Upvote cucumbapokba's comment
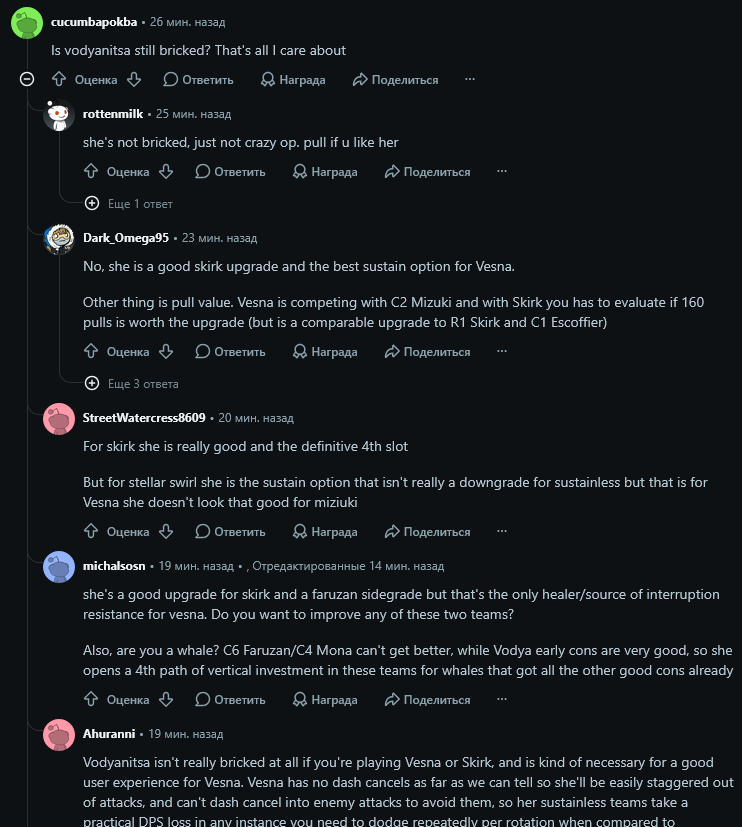The image size is (742, 827). (59, 80)
